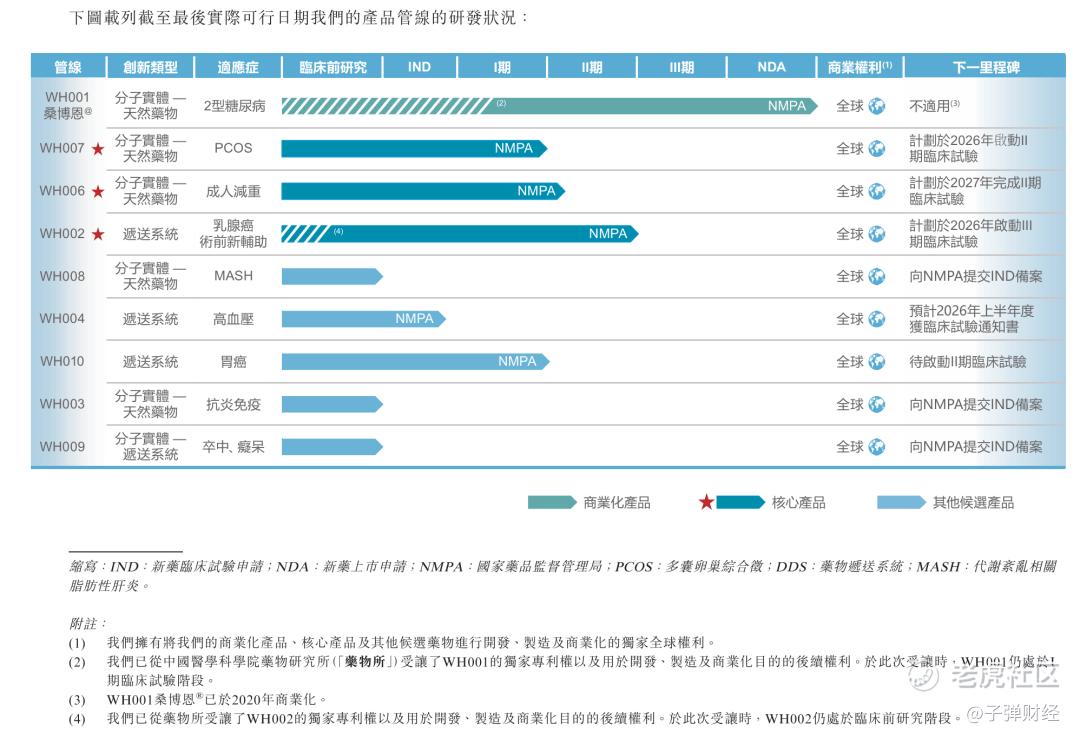Click the globe icon in WH001 row
Screen dimensions: 1080x738
click(876, 106)
